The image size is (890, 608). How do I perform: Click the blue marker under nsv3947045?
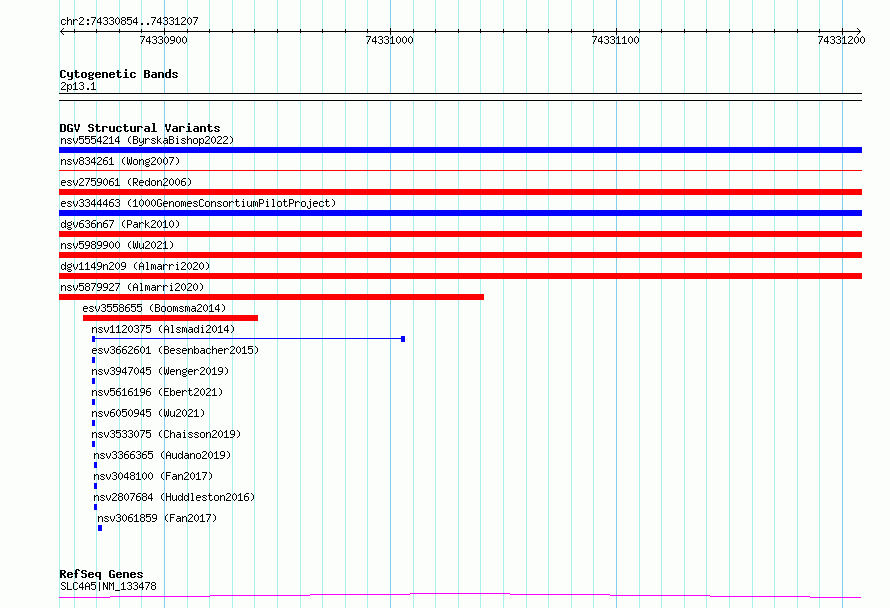click(x=94, y=381)
